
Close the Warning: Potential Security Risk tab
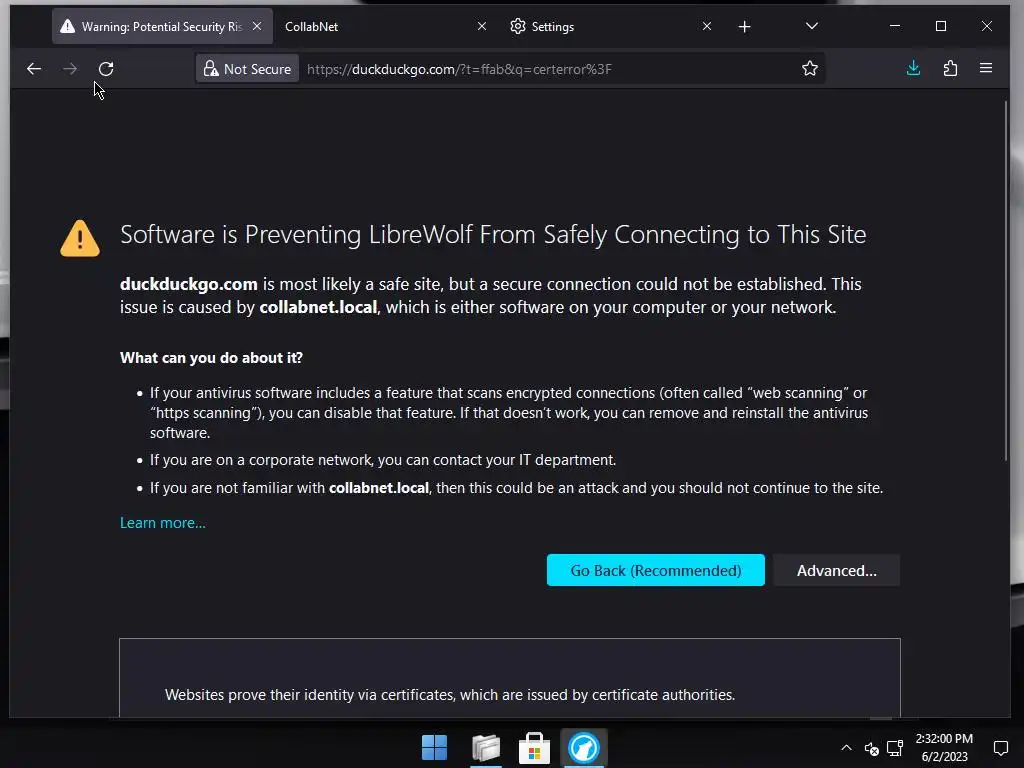[257, 26]
